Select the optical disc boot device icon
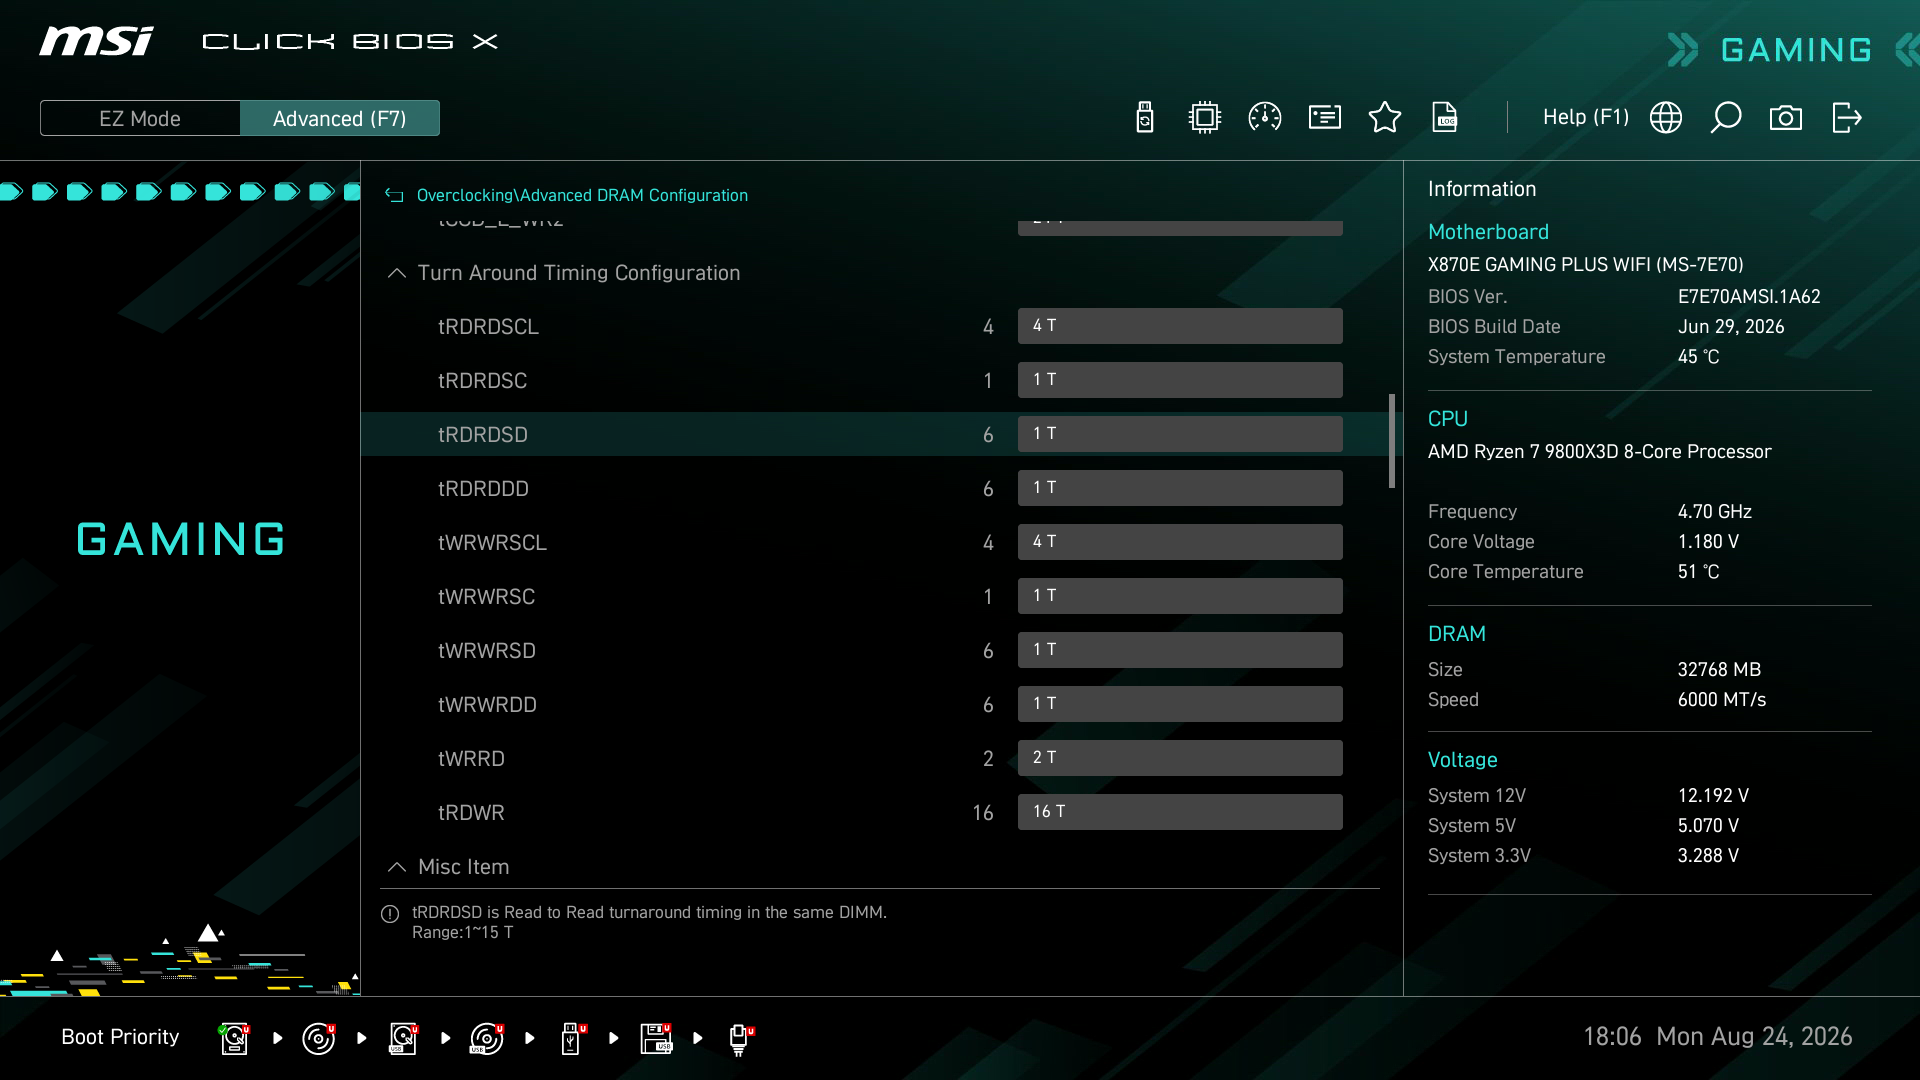Viewport: 1920px width, 1080px height. (x=318, y=1038)
